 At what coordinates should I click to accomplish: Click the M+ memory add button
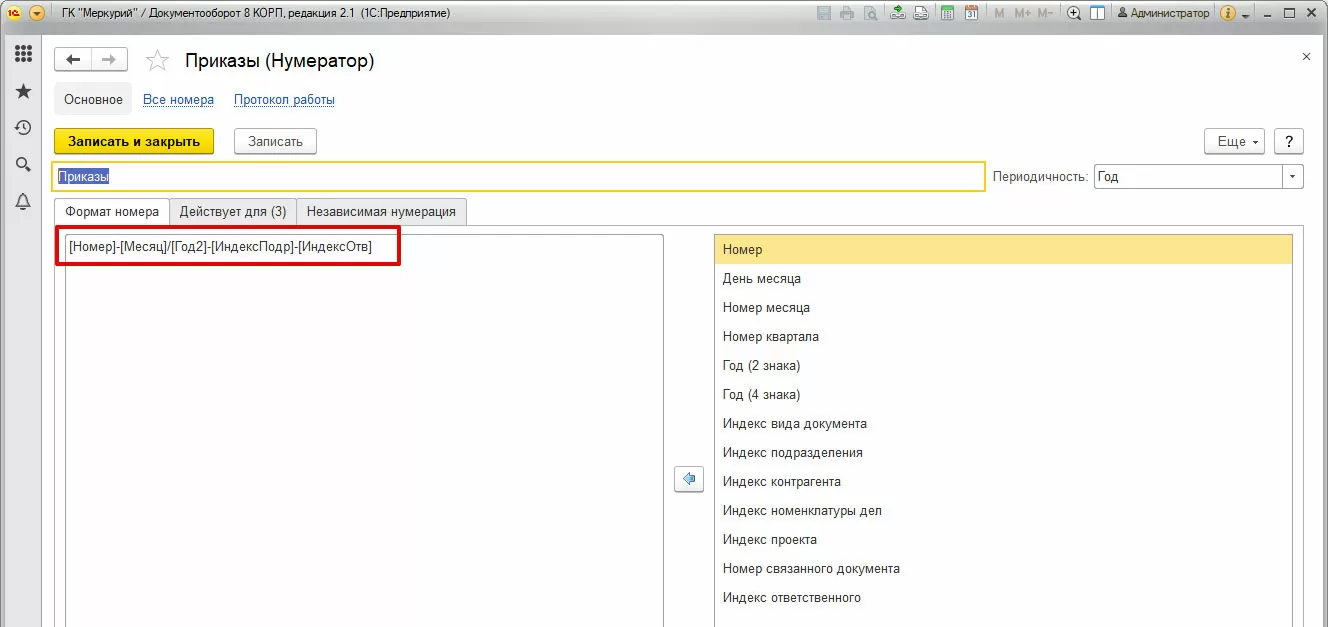[1022, 14]
